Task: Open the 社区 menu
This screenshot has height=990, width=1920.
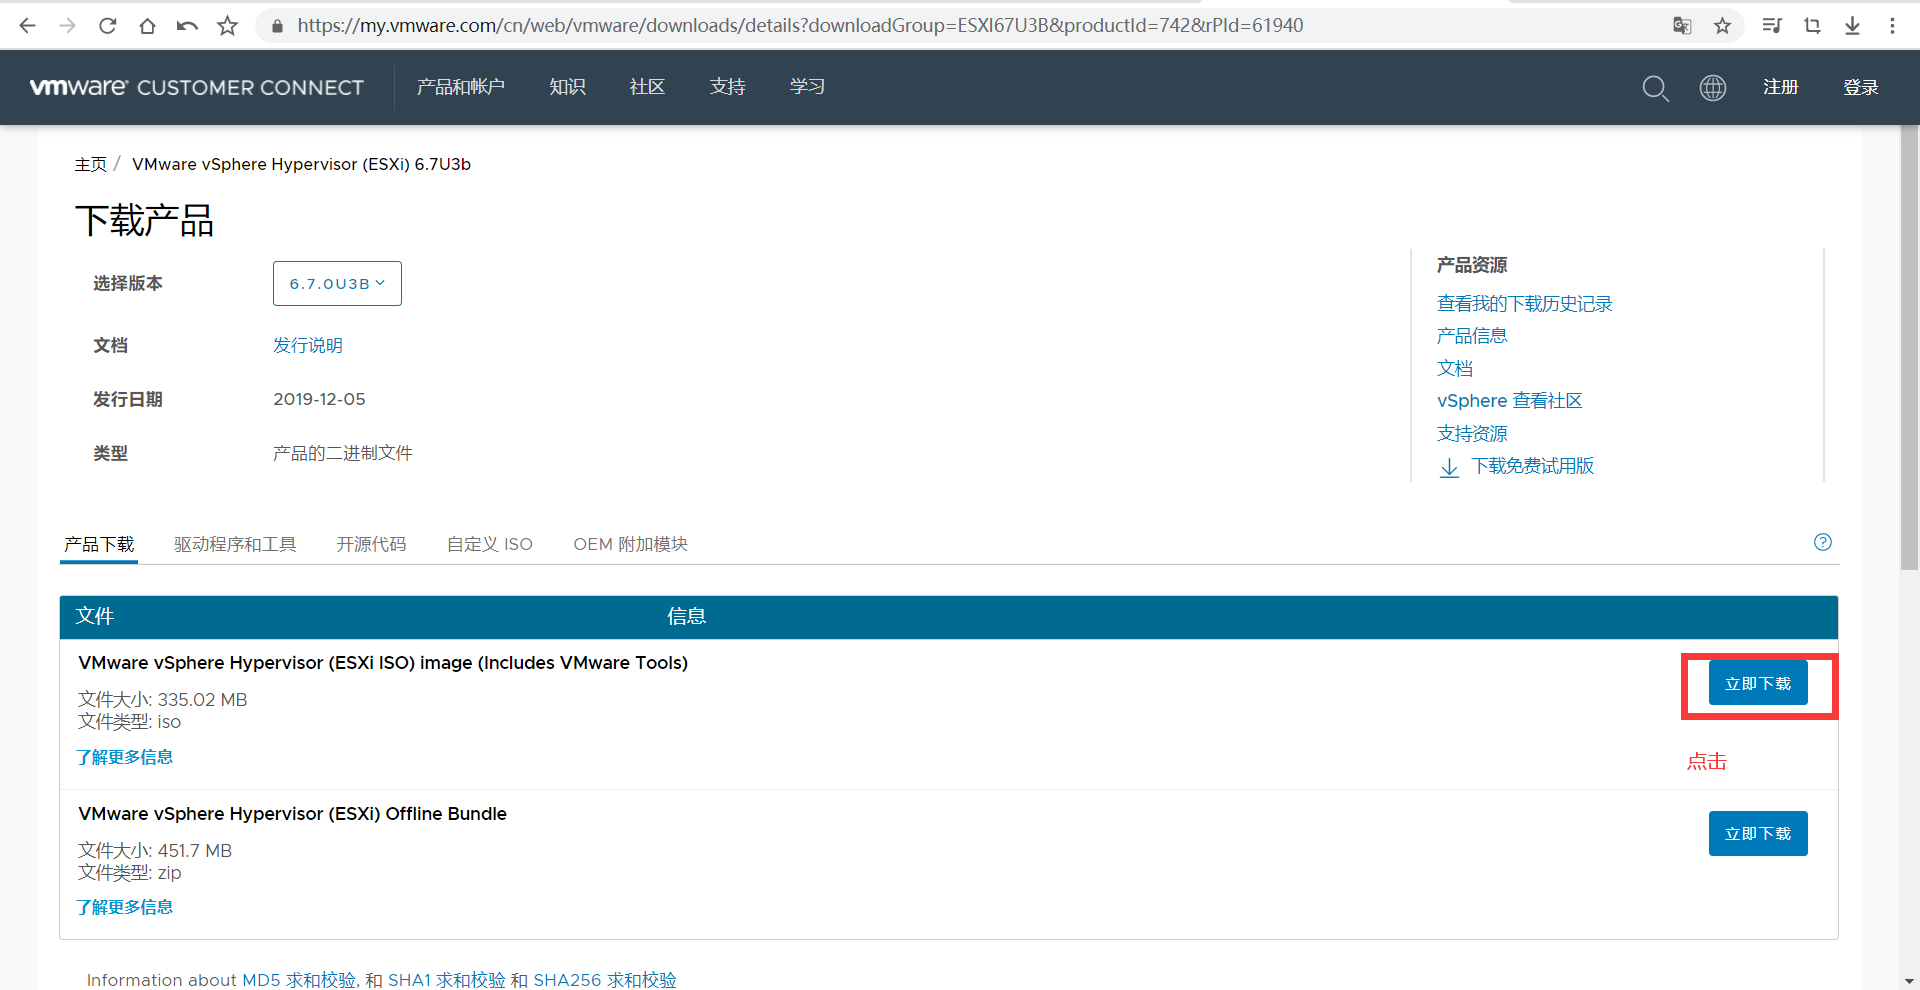Action: click(647, 87)
